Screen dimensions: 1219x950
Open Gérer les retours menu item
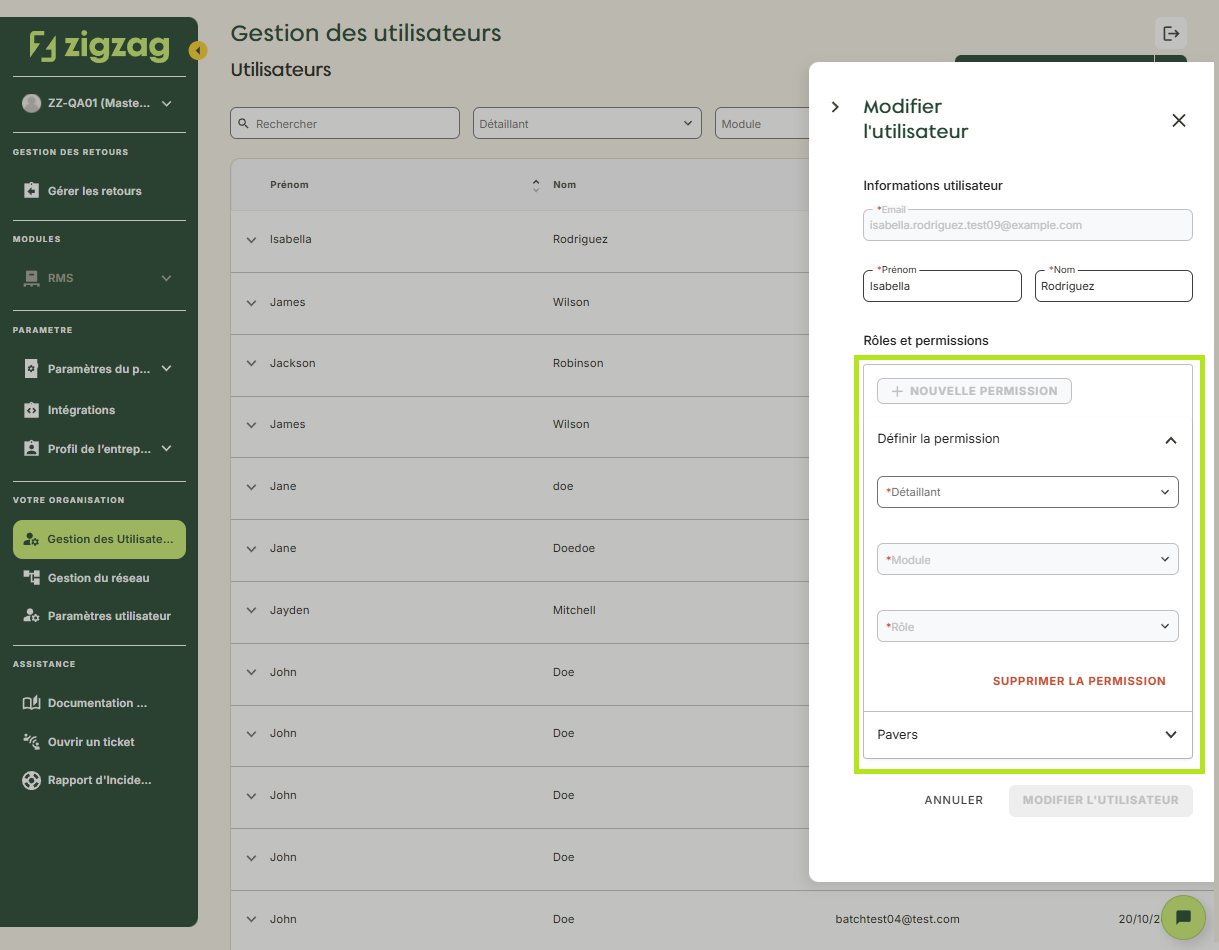pyautogui.click(x=99, y=191)
